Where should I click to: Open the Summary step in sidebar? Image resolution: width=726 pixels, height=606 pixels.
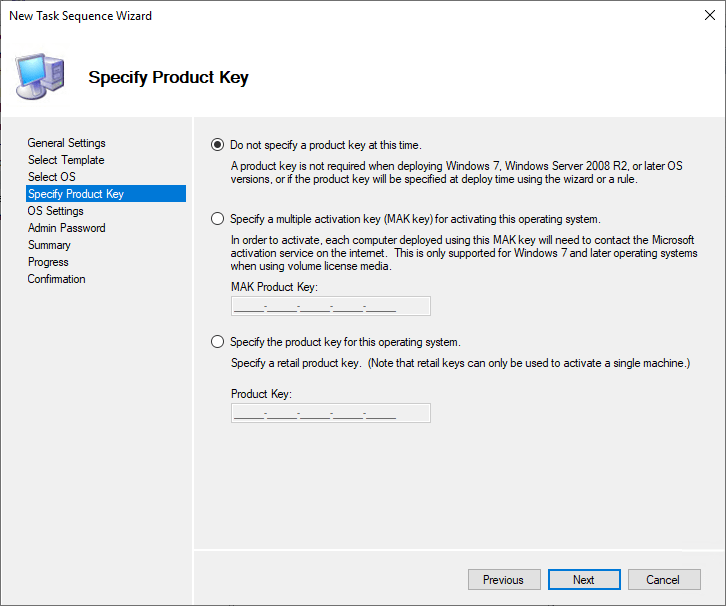pos(49,245)
